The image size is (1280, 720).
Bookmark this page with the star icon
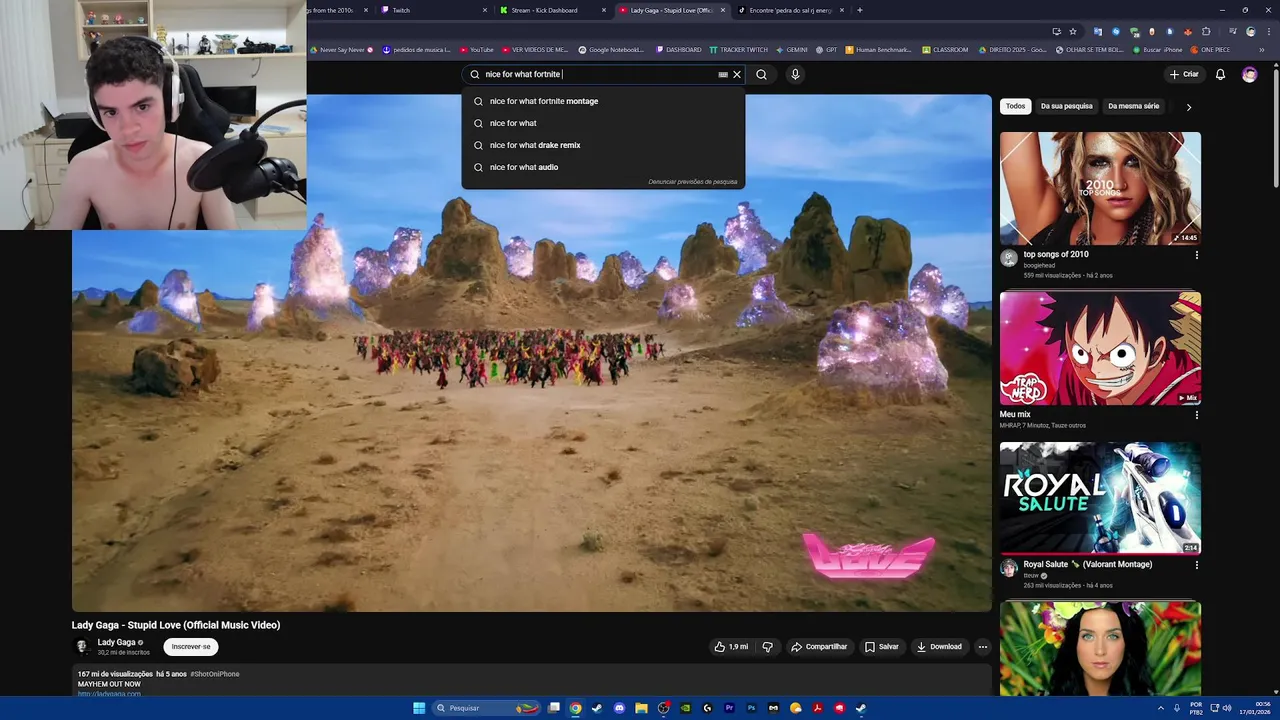pyautogui.click(x=1073, y=32)
